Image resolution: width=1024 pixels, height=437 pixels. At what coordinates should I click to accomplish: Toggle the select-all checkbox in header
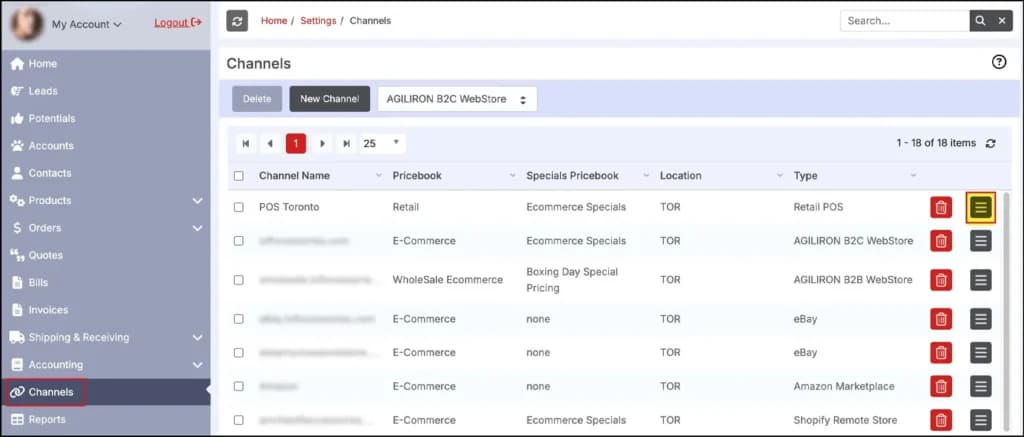click(238, 176)
